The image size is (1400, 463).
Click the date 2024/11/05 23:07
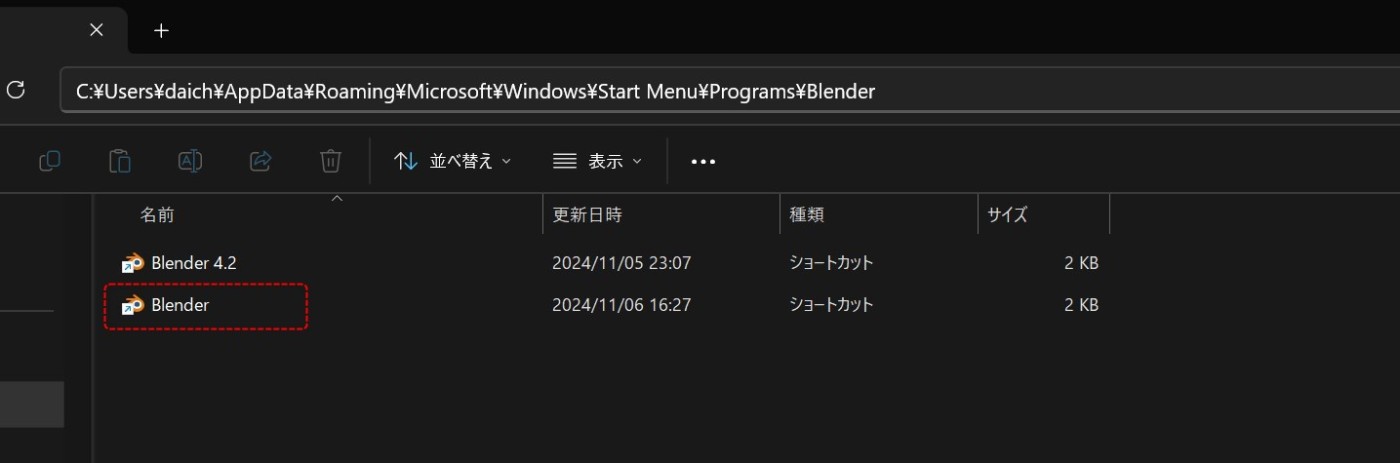click(622, 263)
